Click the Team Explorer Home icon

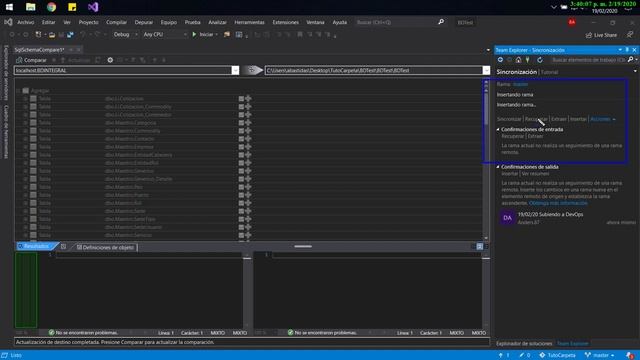518,60
